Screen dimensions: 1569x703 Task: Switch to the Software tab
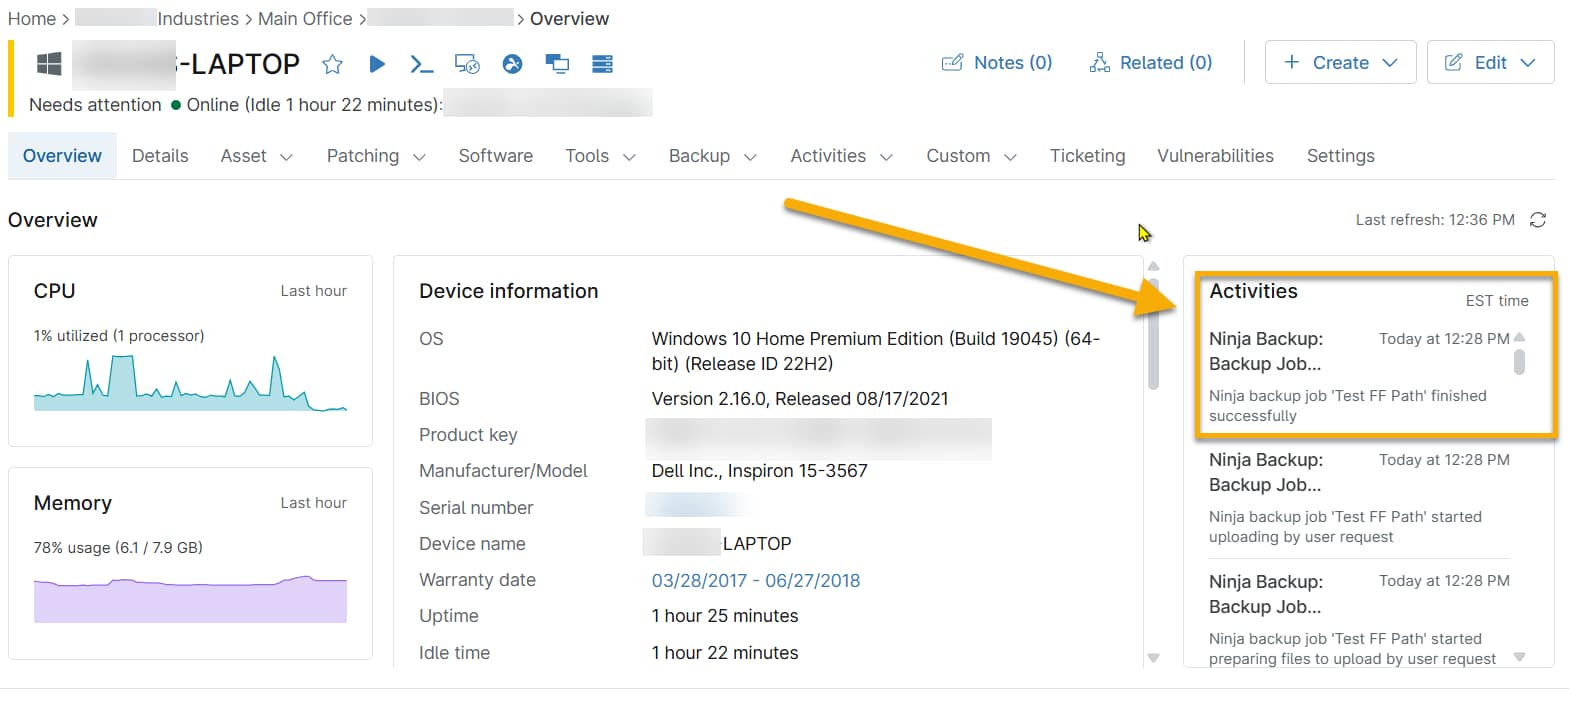coord(495,156)
